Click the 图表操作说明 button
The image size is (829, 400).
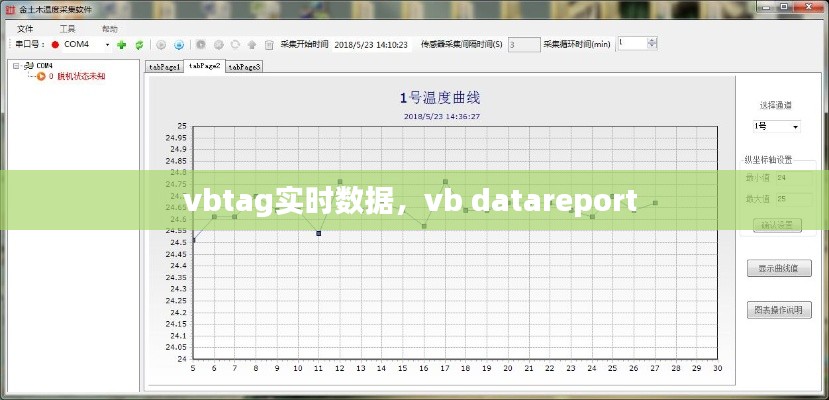coord(778,310)
